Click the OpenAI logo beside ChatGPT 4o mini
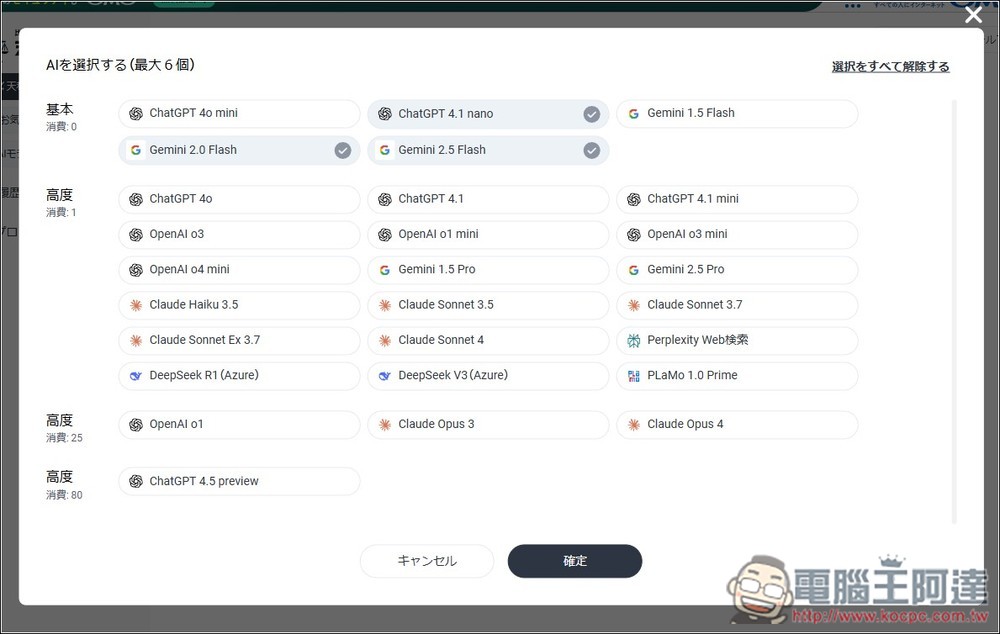 [x=136, y=114]
